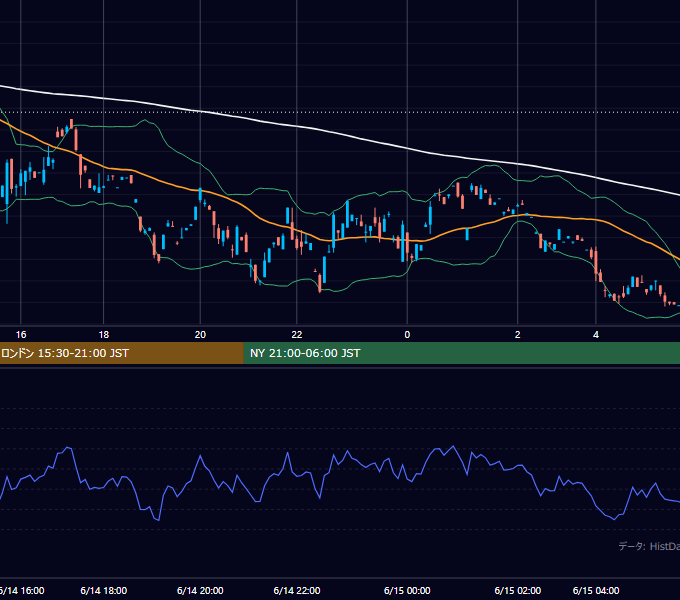The height and width of the screenshot is (600, 680).
Task: Click the 6/15 02:00 date label
Action: coord(517,590)
